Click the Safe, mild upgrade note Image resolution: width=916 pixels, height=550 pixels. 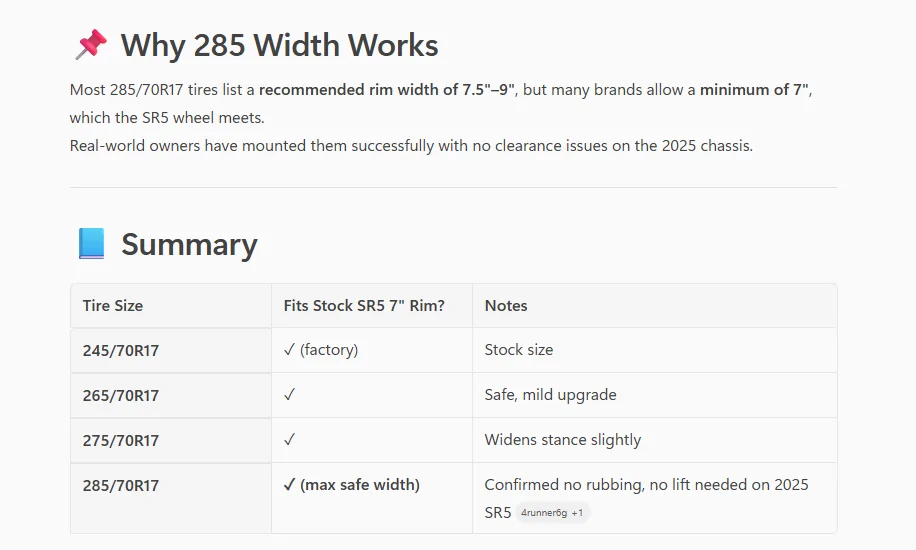pyautogui.click(x=550, y=395)
